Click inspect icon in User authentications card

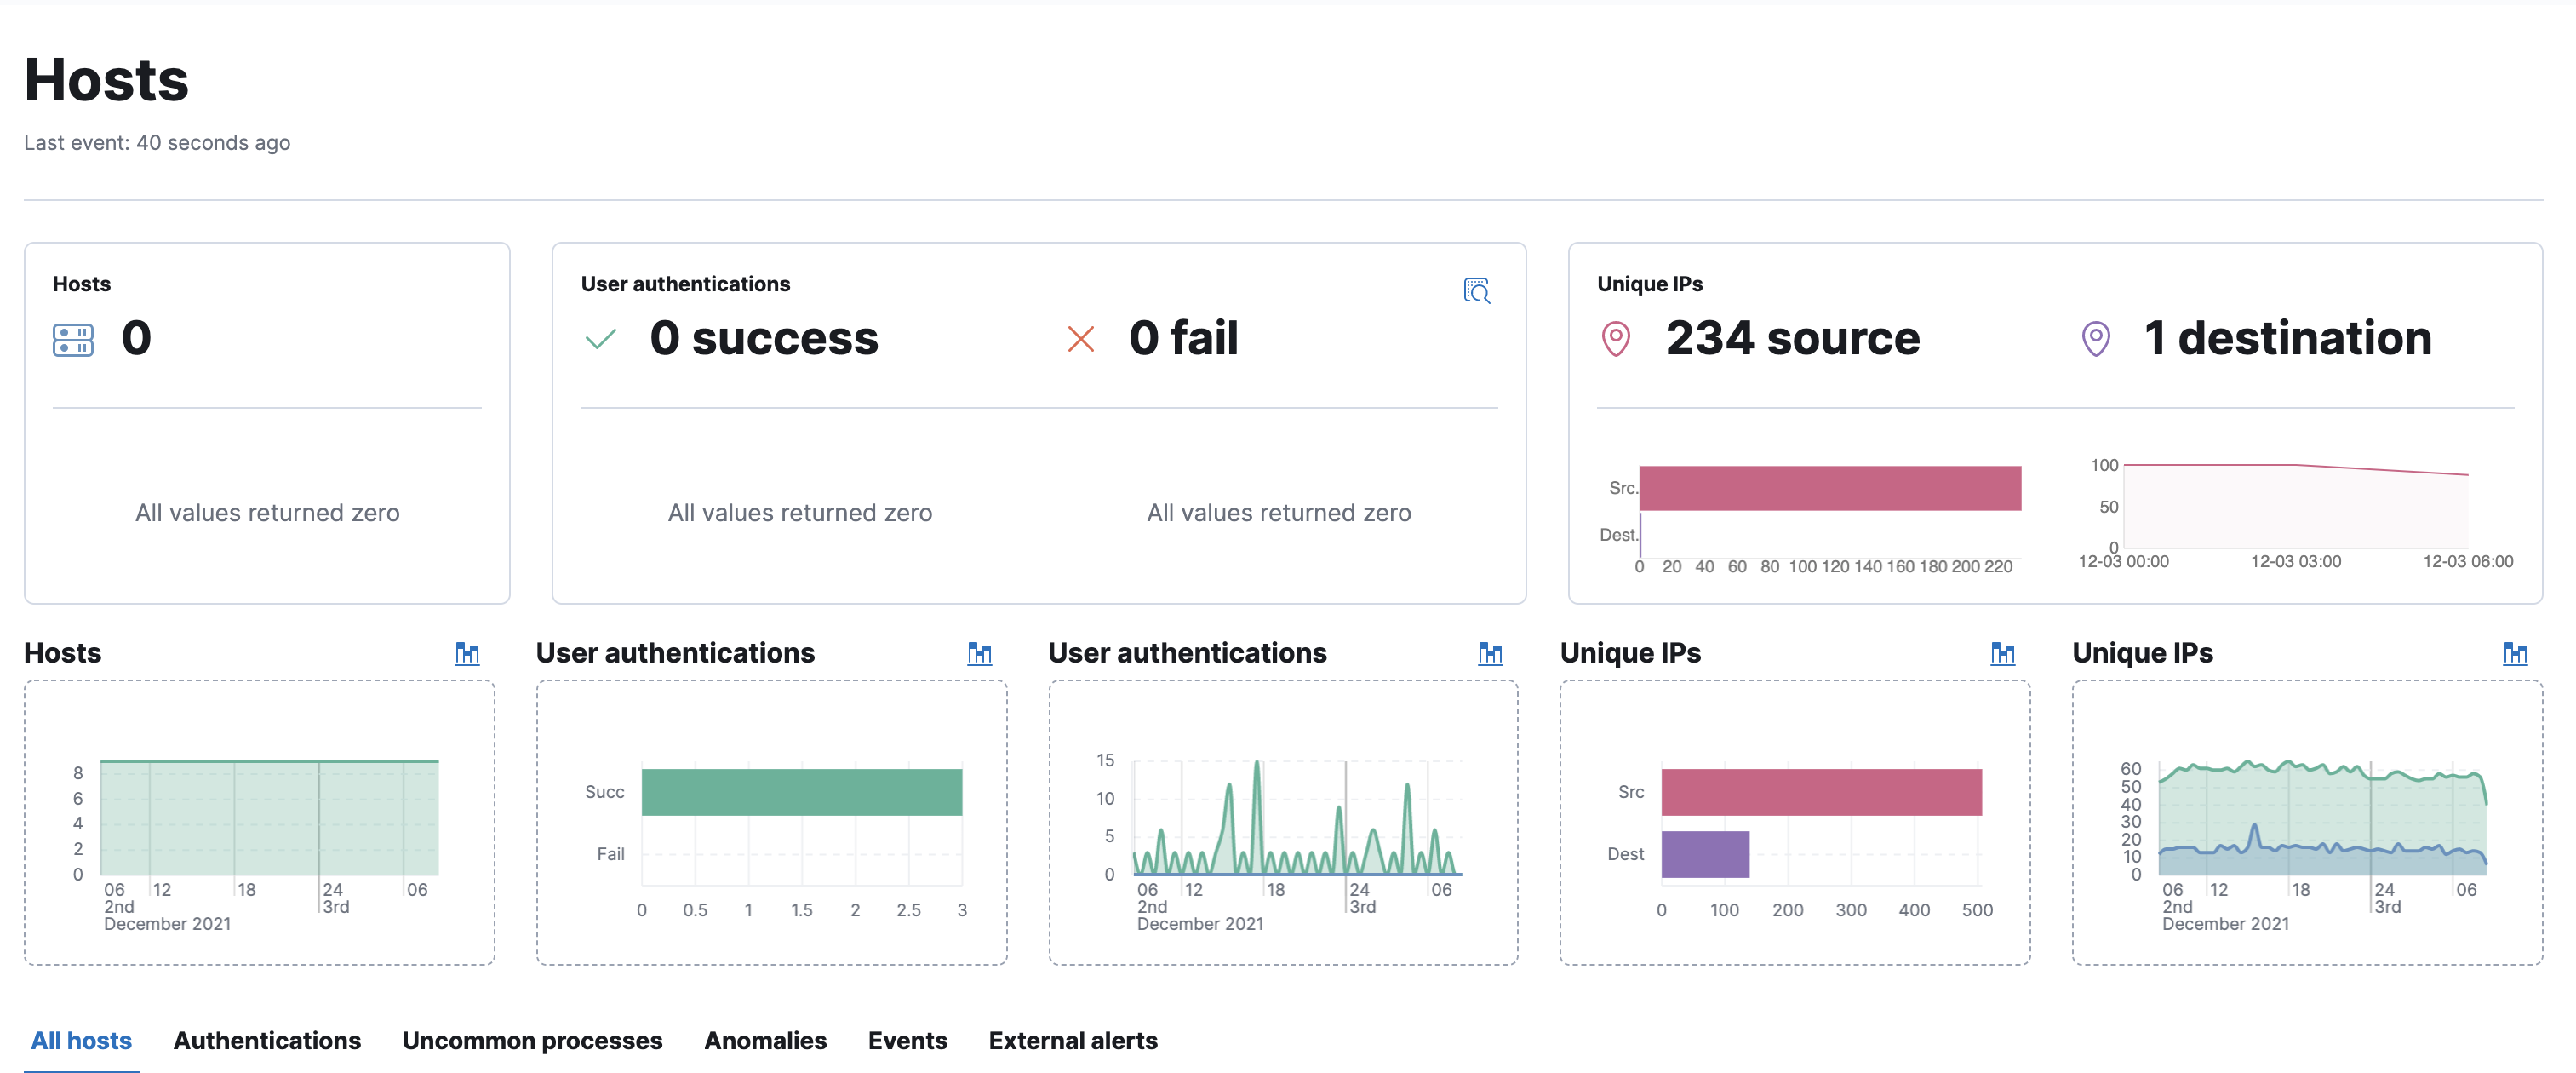pyautogui.click(x=1476, y=291)
